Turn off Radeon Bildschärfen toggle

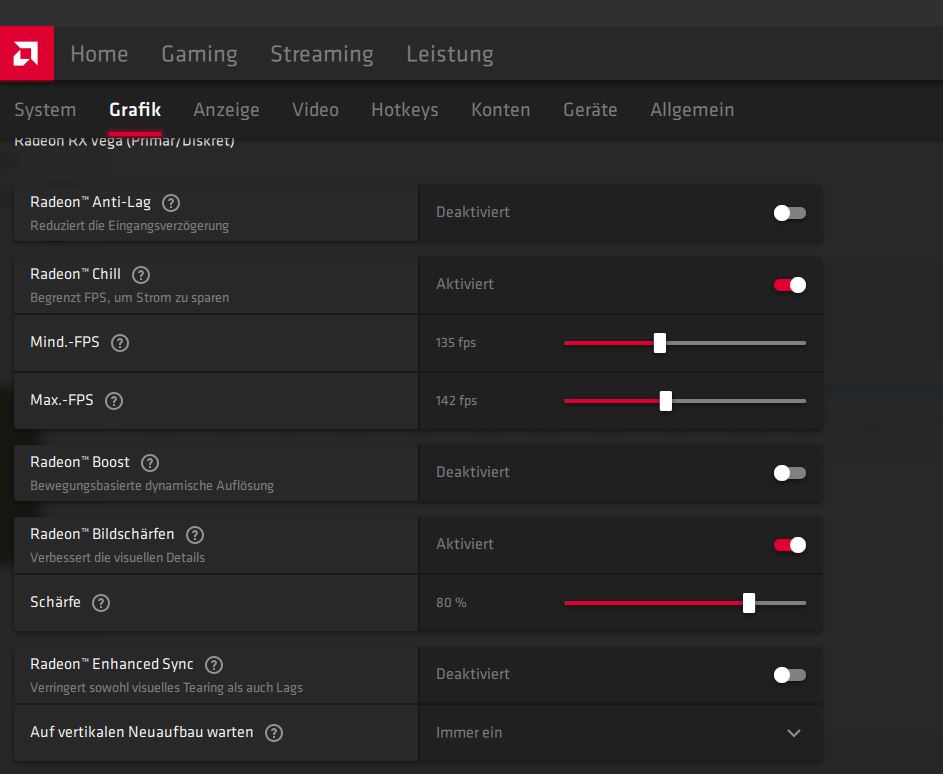pos(789,545)
